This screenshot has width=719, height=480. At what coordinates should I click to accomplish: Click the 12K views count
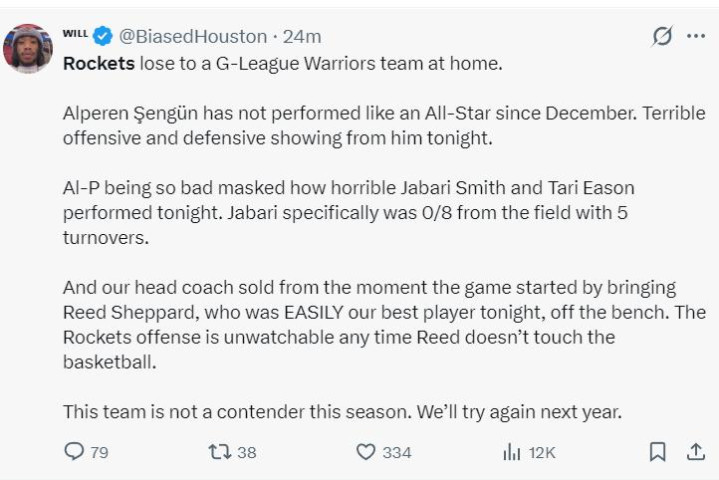pos(542,453)
